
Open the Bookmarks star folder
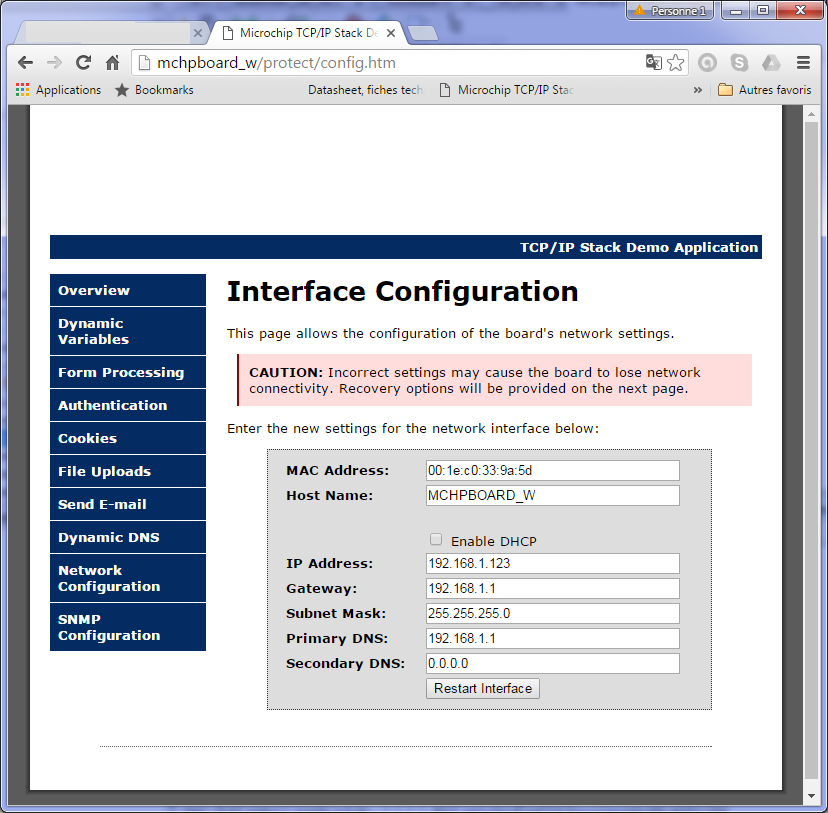pyautogui.click(x=154, y=90)
